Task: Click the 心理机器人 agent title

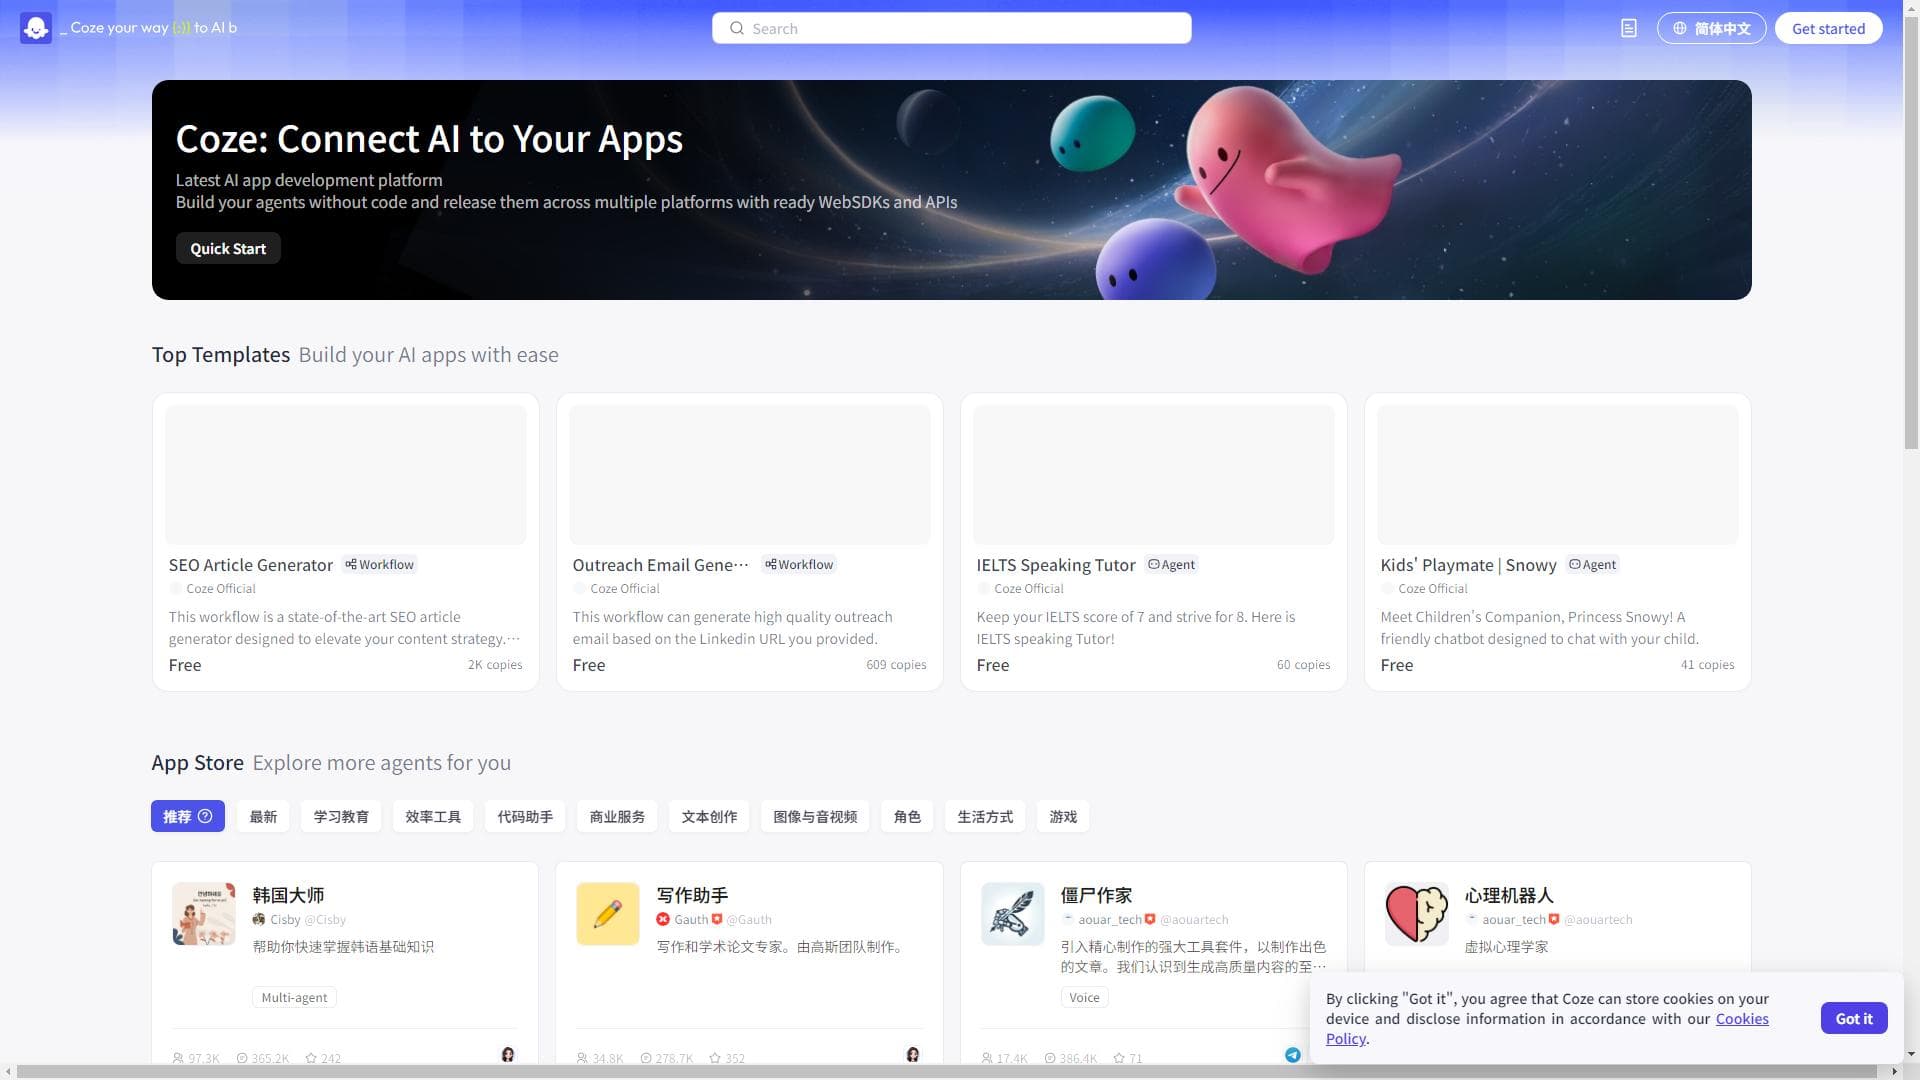Action: pos(1509,895)
